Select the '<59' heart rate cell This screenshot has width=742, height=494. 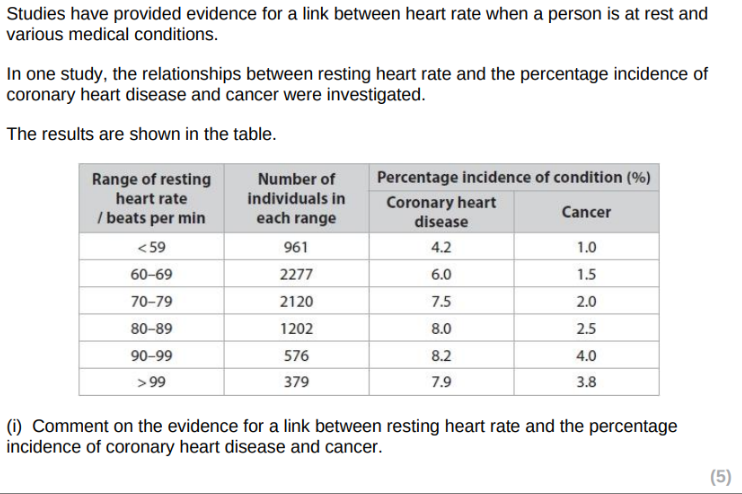(x=152, y=248)
